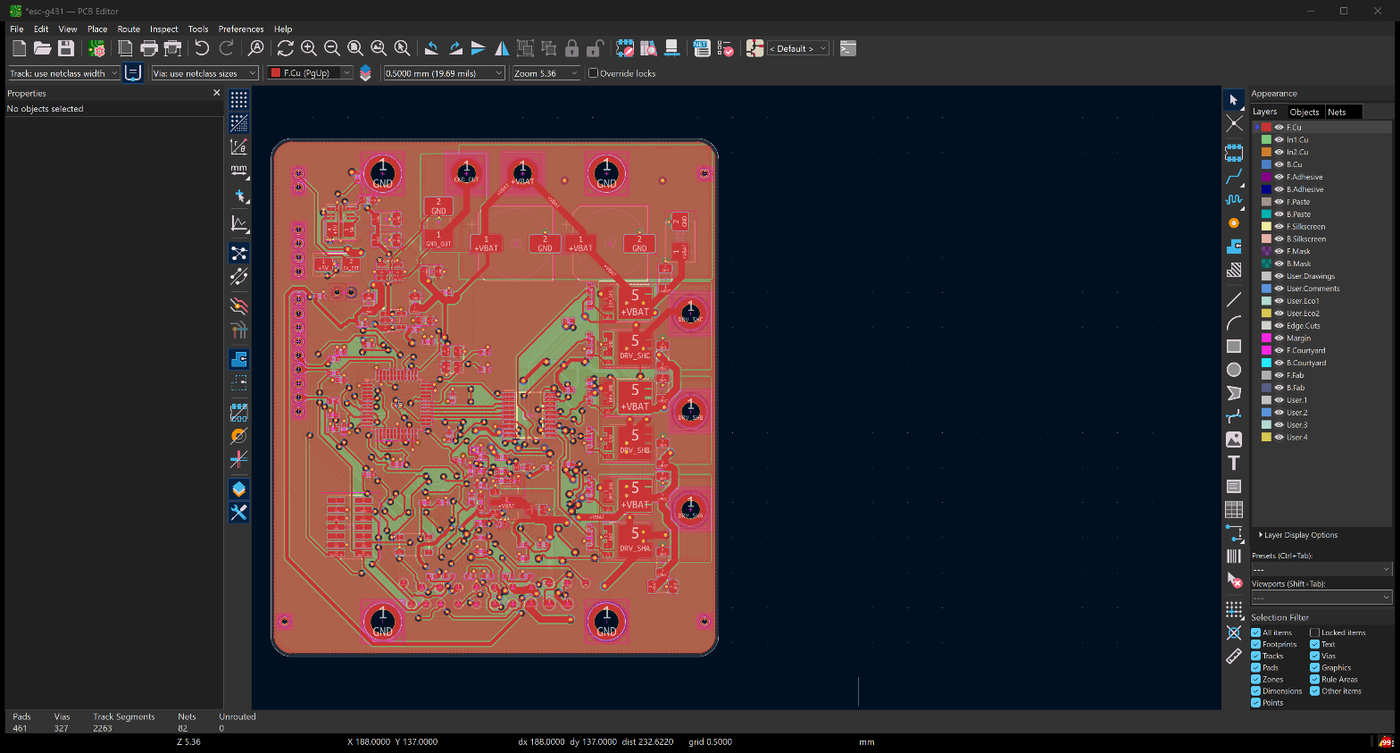
Task: Enable the Locked items filter checkbox
Action: 1315,632
